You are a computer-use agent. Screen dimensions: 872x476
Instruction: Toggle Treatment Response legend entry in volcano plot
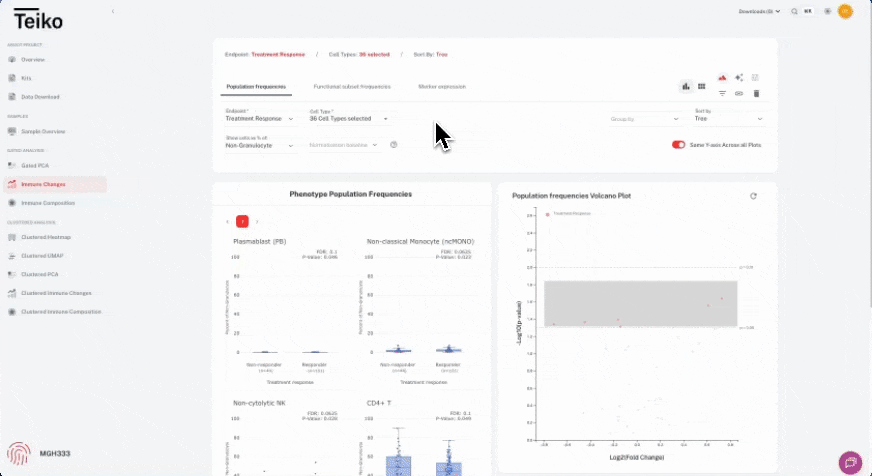568,214
